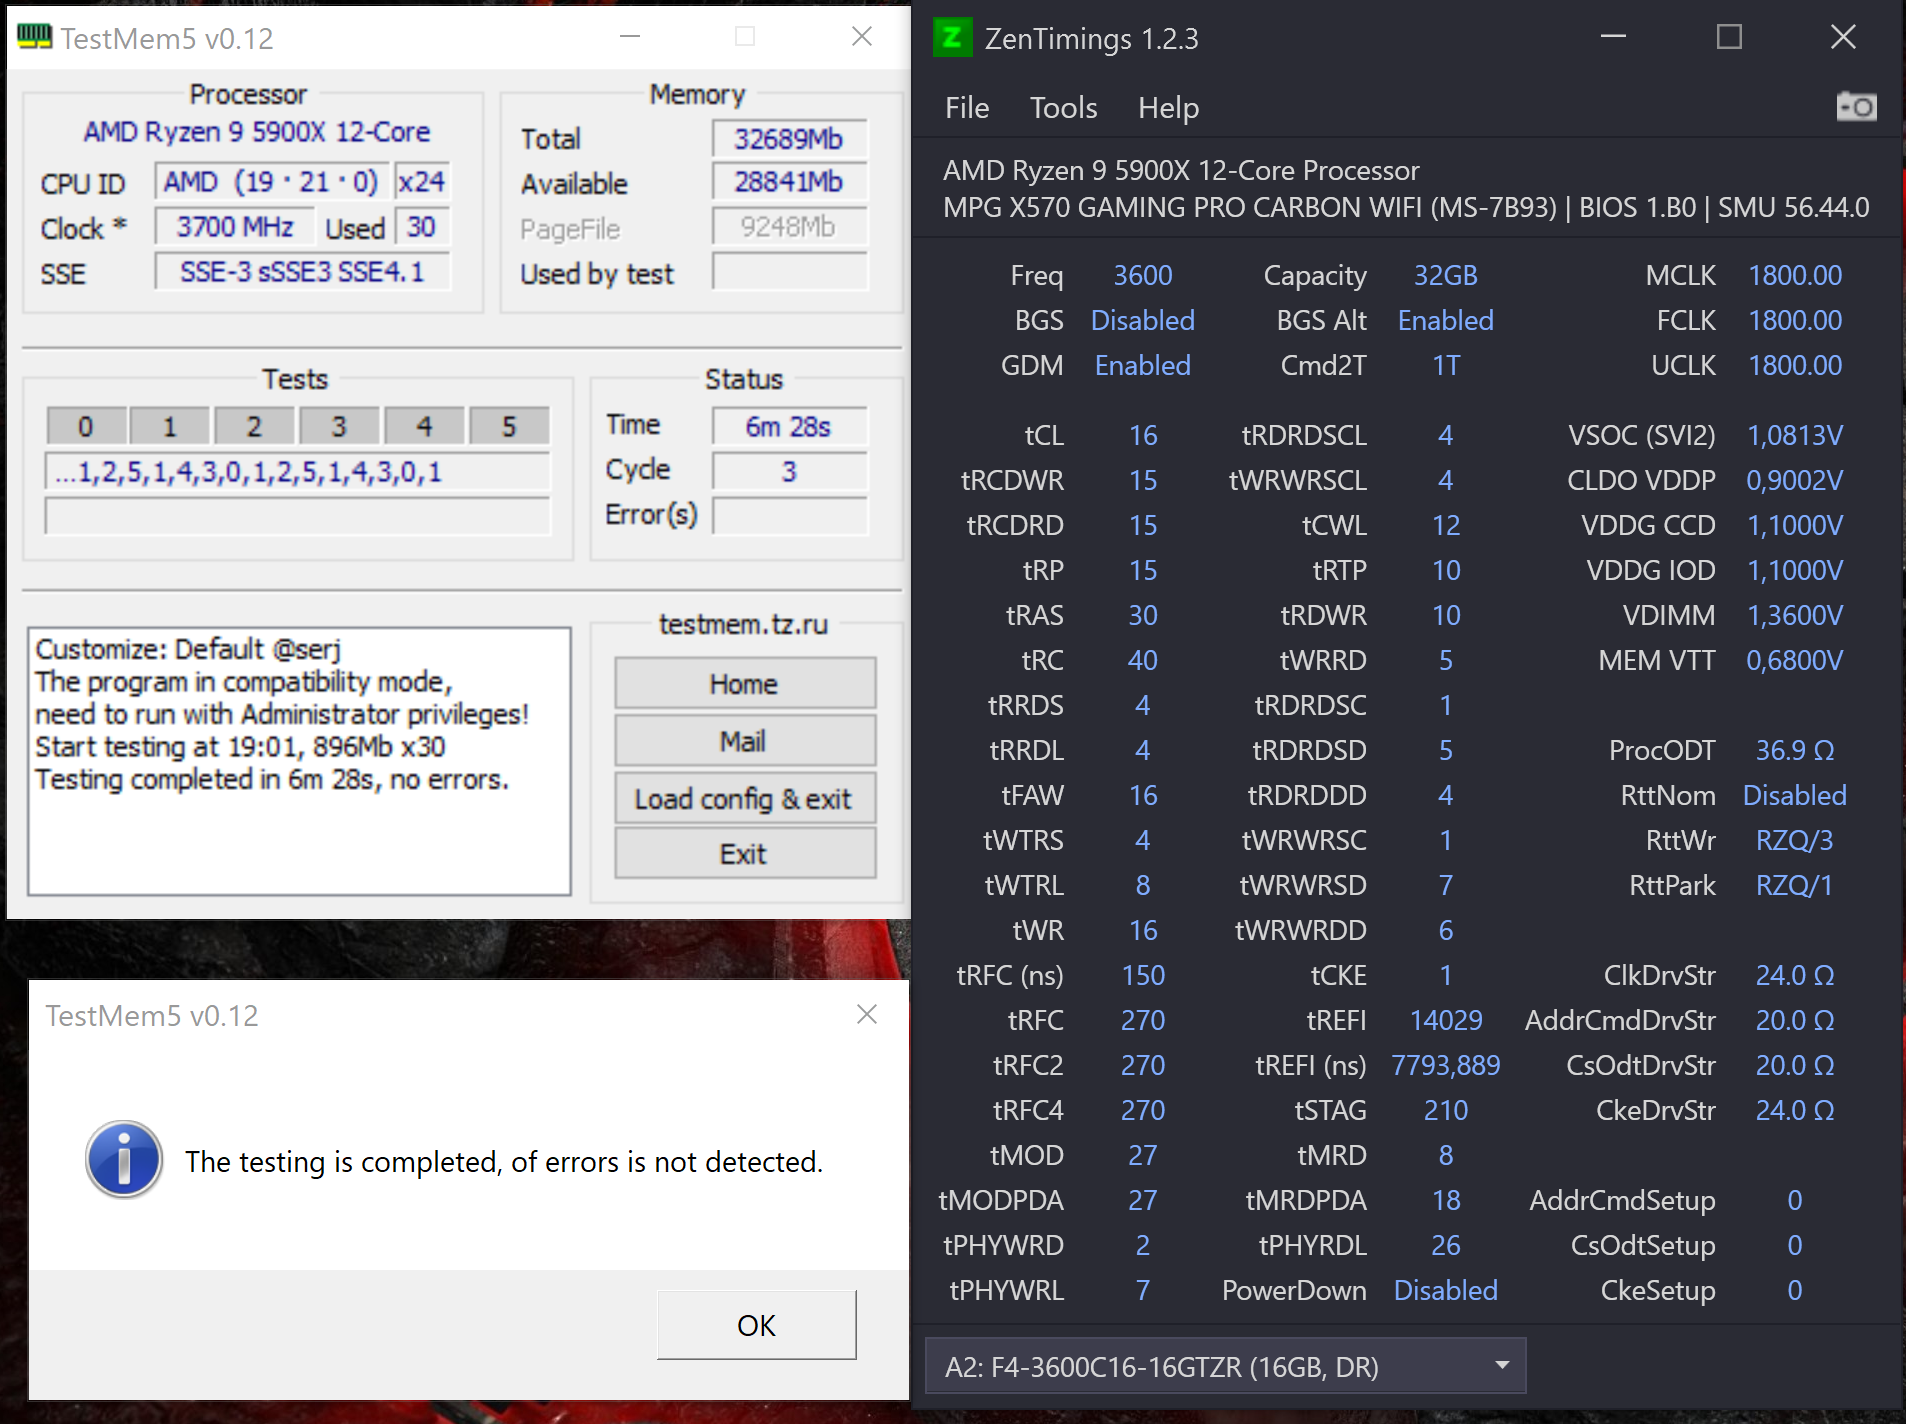Select test block 3 in Tests
This screenshot has height=1424, width=1906.
tap(339, 426)
